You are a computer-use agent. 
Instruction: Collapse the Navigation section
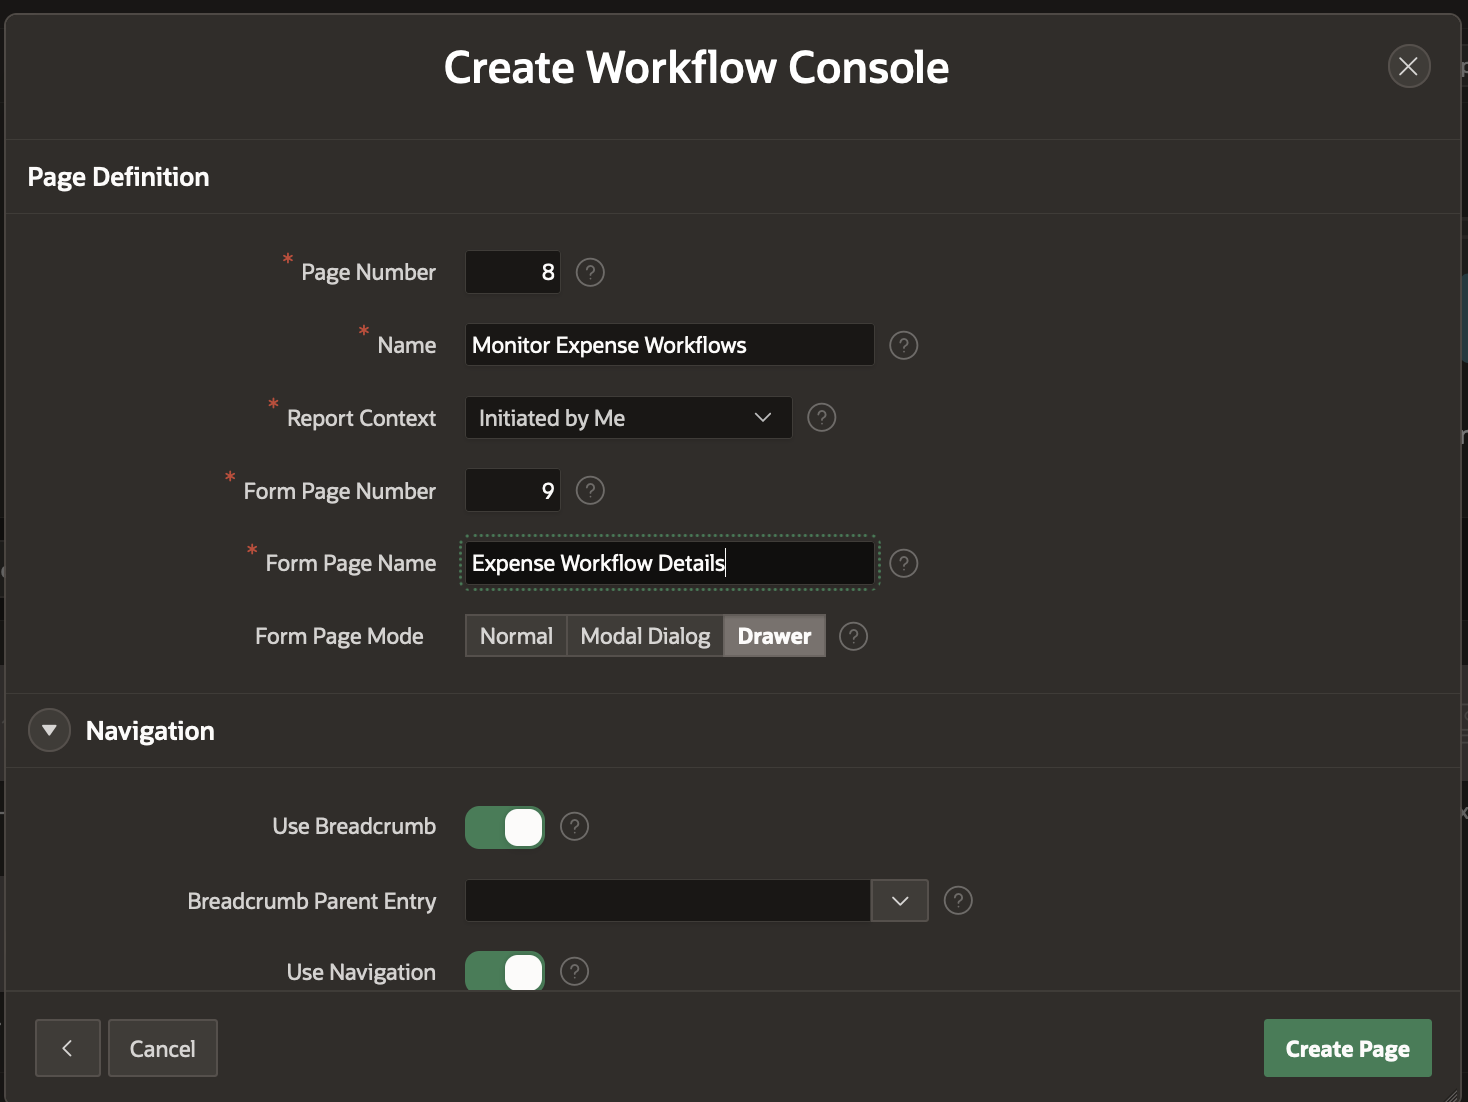point(49,730)
